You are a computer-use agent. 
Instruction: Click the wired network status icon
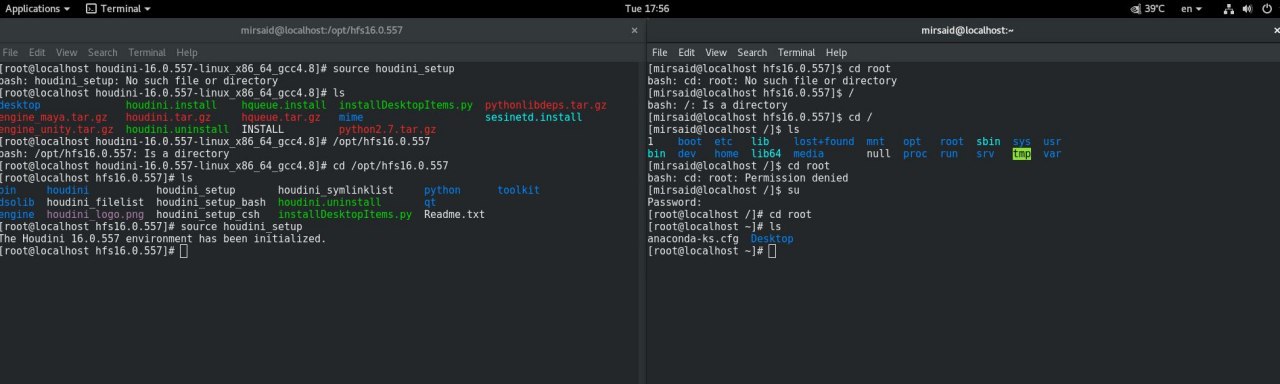(1229, 8)
